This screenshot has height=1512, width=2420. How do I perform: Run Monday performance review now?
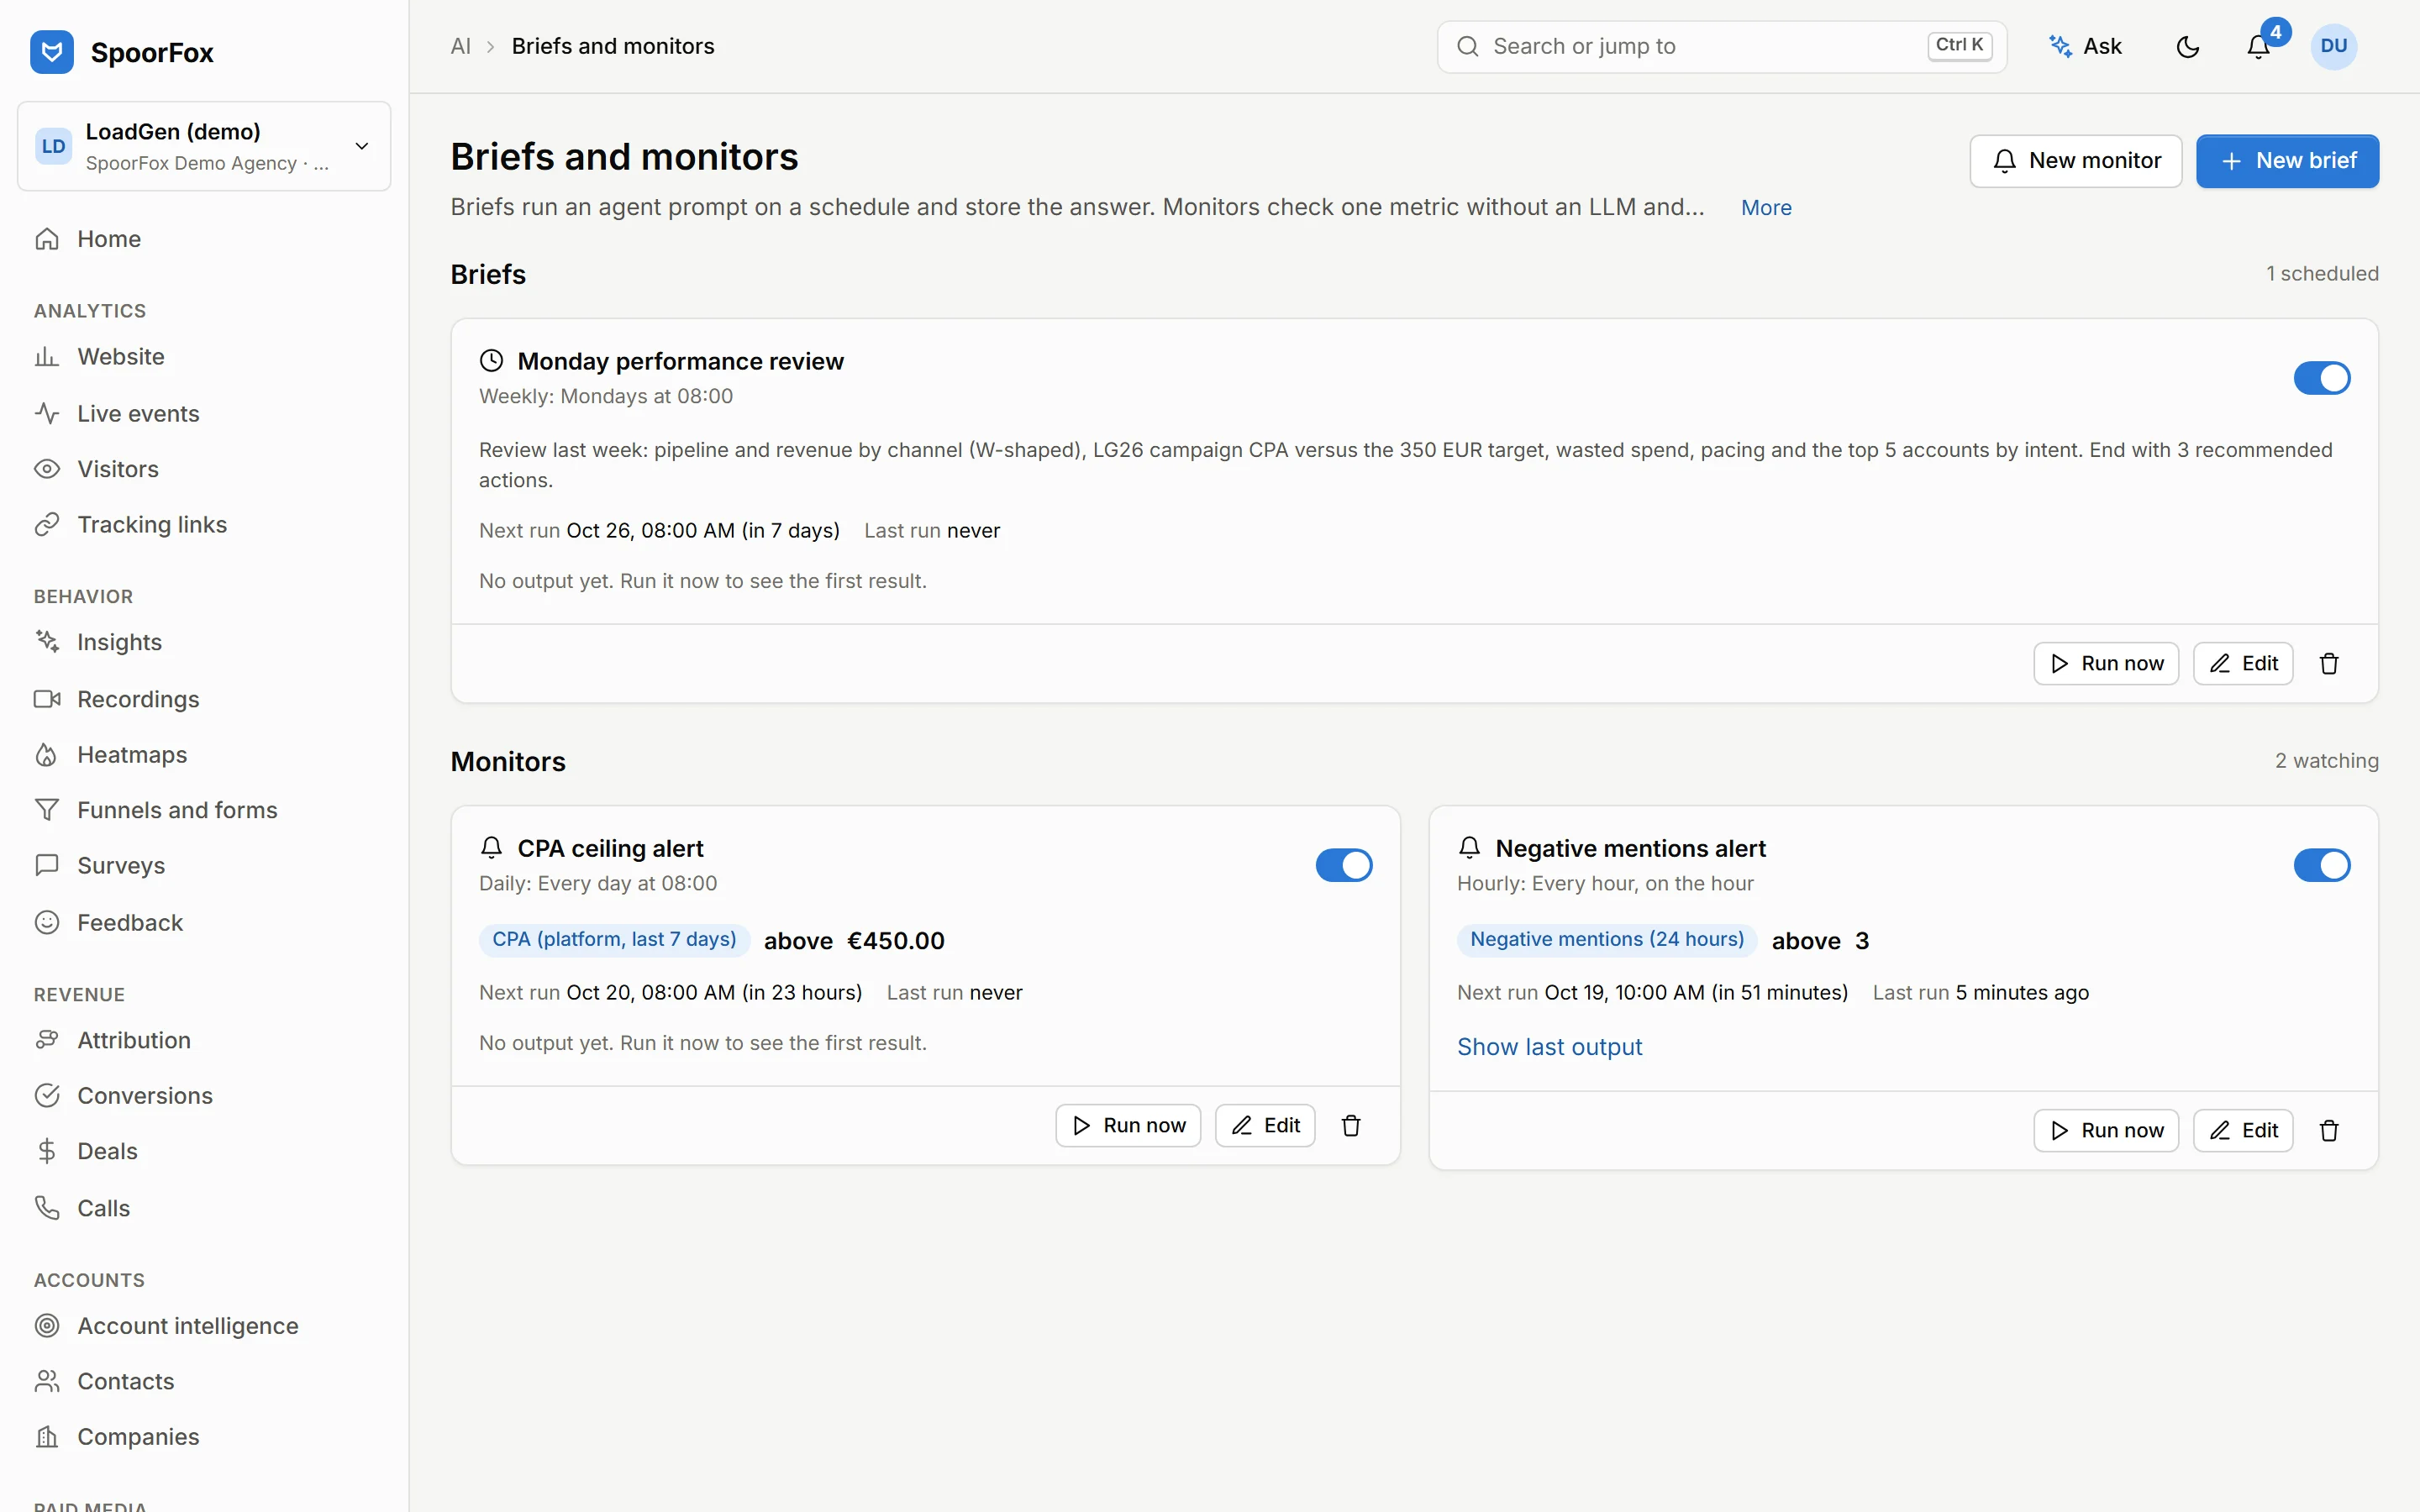tap(2105, 664)
